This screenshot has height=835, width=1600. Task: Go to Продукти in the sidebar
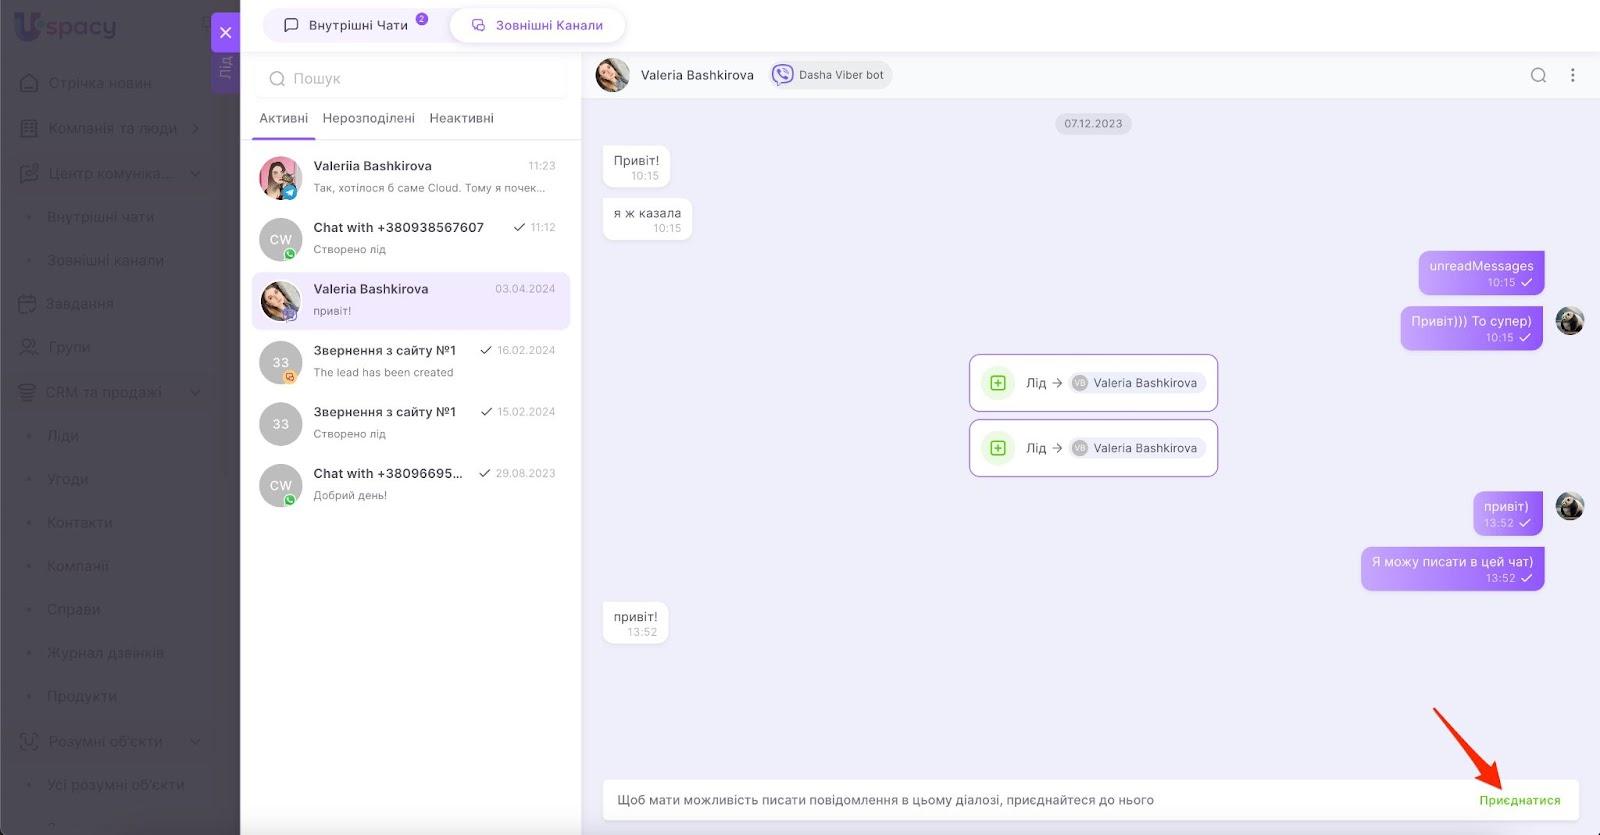pyautogui.click(x=82, y=696)
